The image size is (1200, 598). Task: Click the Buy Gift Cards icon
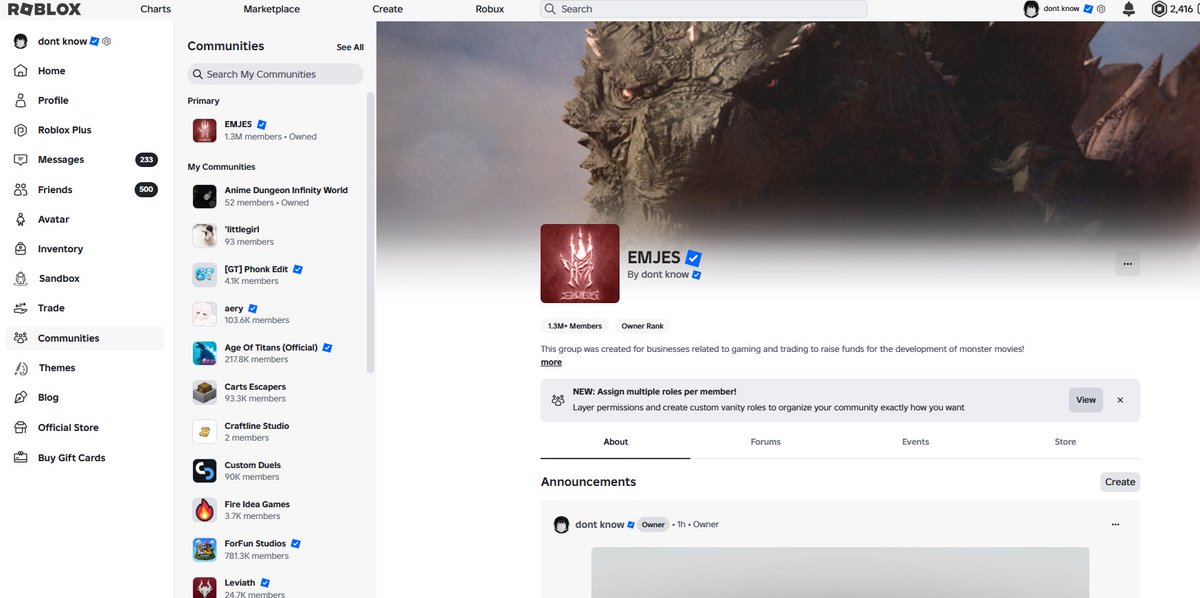(x=20, y=458)
